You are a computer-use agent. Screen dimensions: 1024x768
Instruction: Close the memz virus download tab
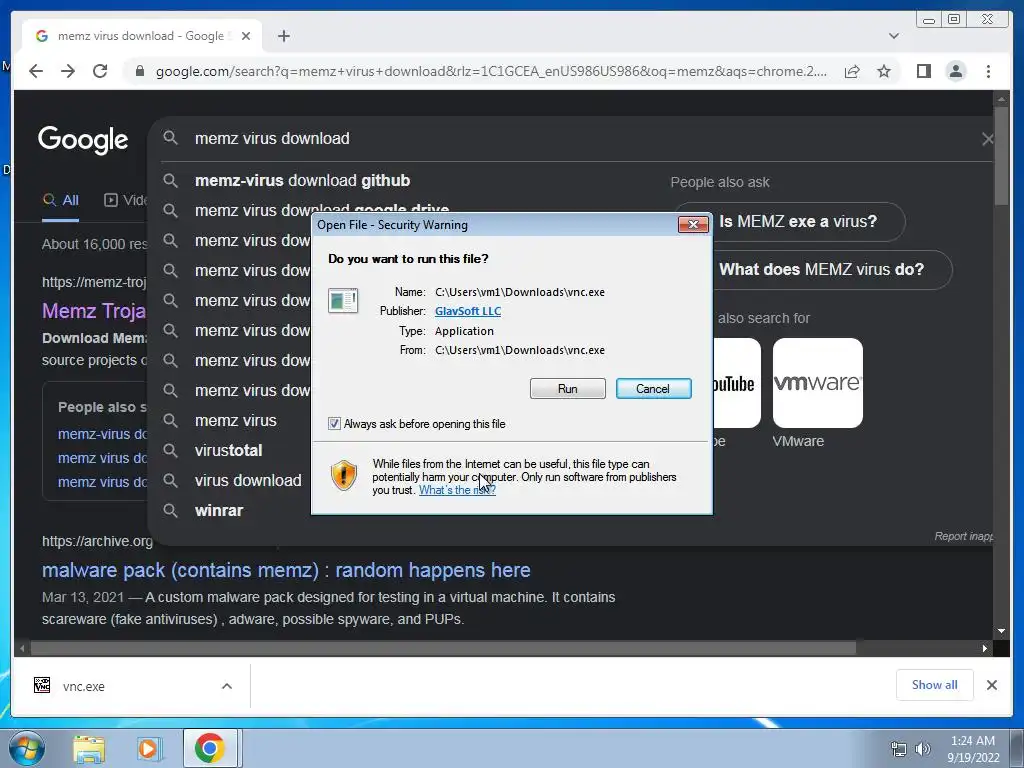tap(246, 36)
